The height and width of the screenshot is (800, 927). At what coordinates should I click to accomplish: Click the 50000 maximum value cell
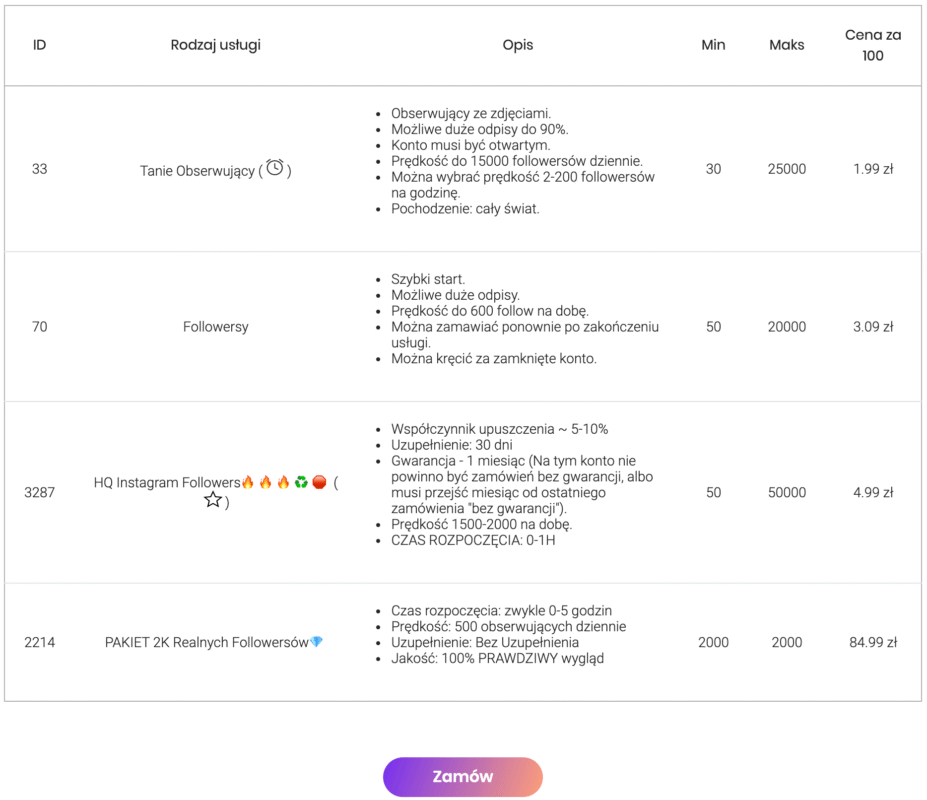click(787, 492)
